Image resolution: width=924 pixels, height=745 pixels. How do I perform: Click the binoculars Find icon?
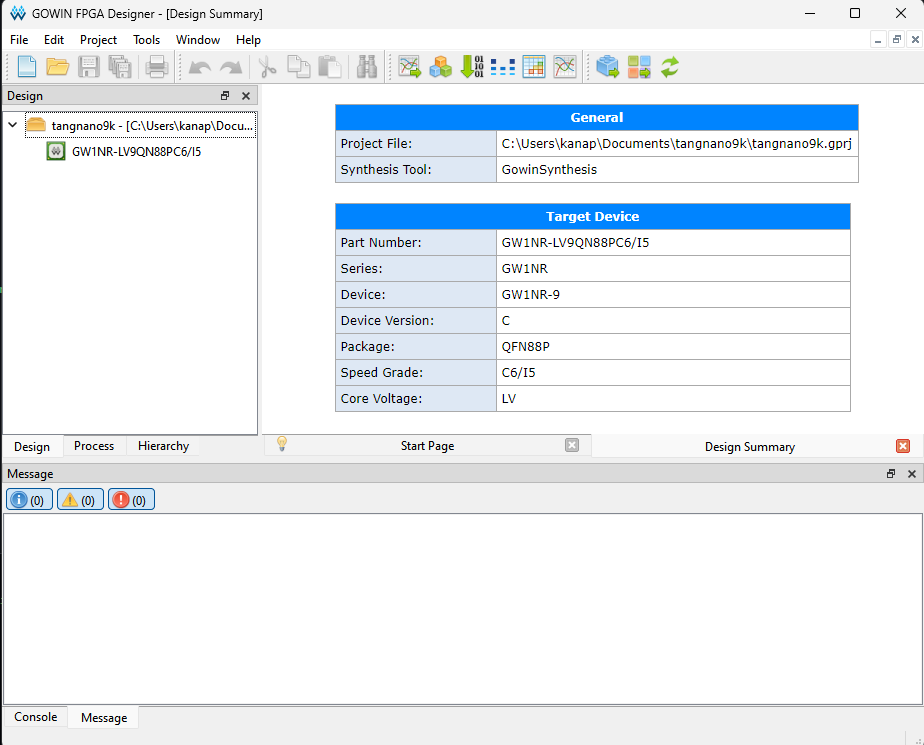coord(367,67)
